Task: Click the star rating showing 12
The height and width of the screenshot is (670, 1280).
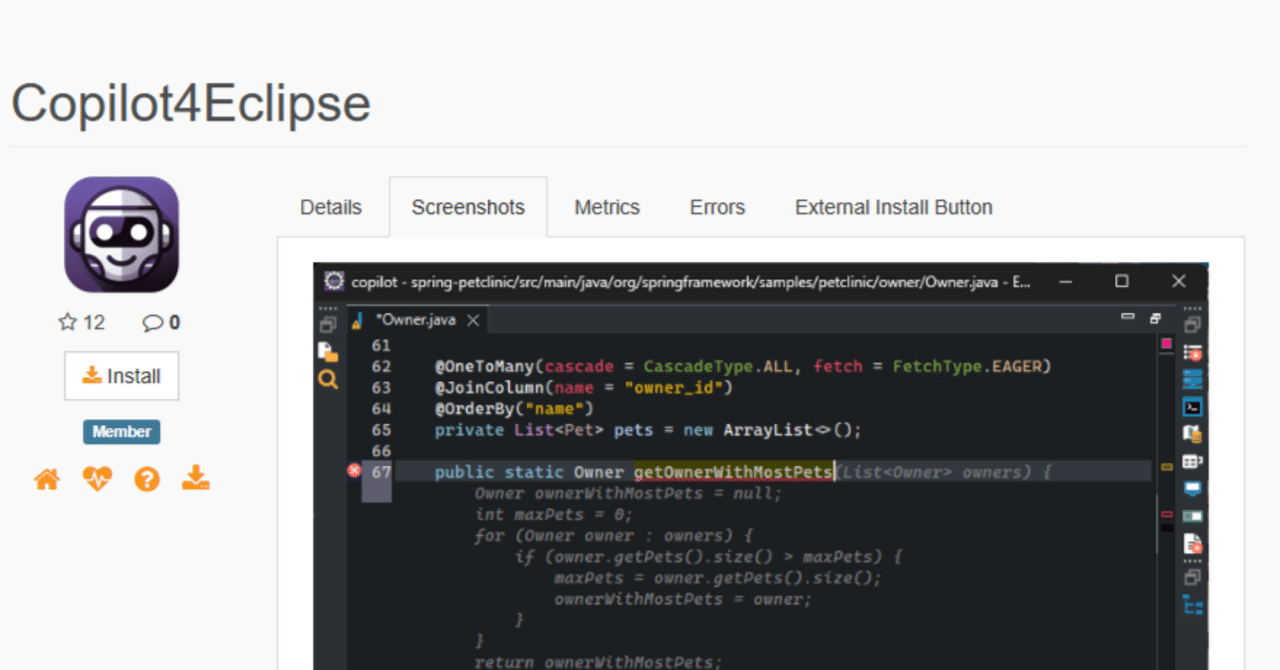Action: coord(80,322)
